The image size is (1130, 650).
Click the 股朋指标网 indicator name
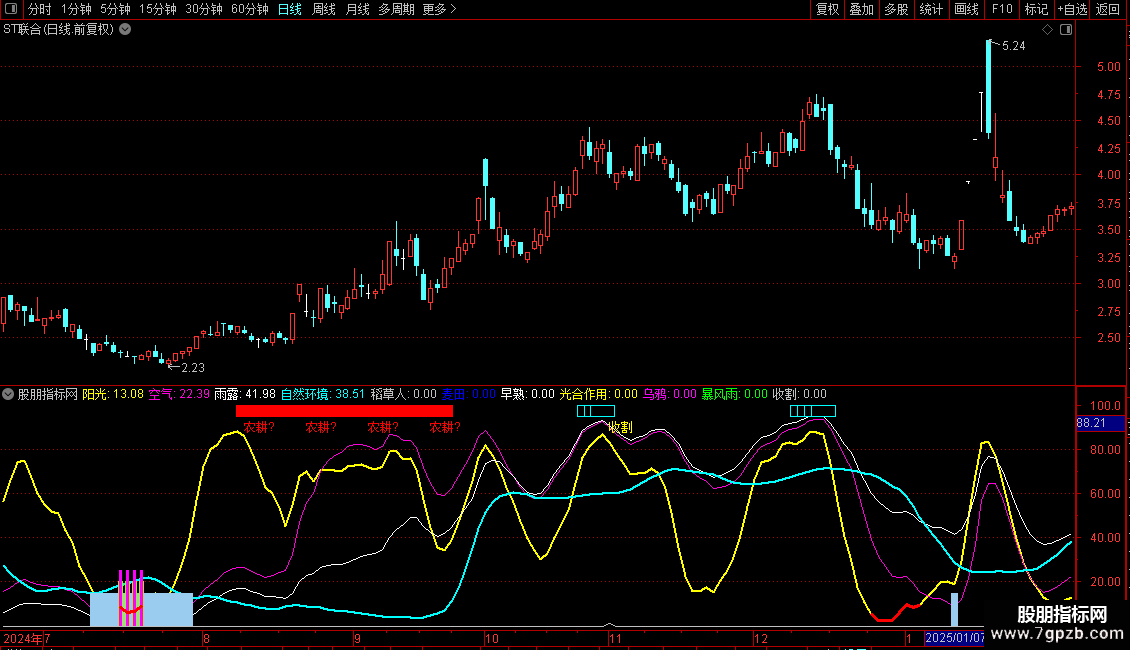tap(48, 394)
